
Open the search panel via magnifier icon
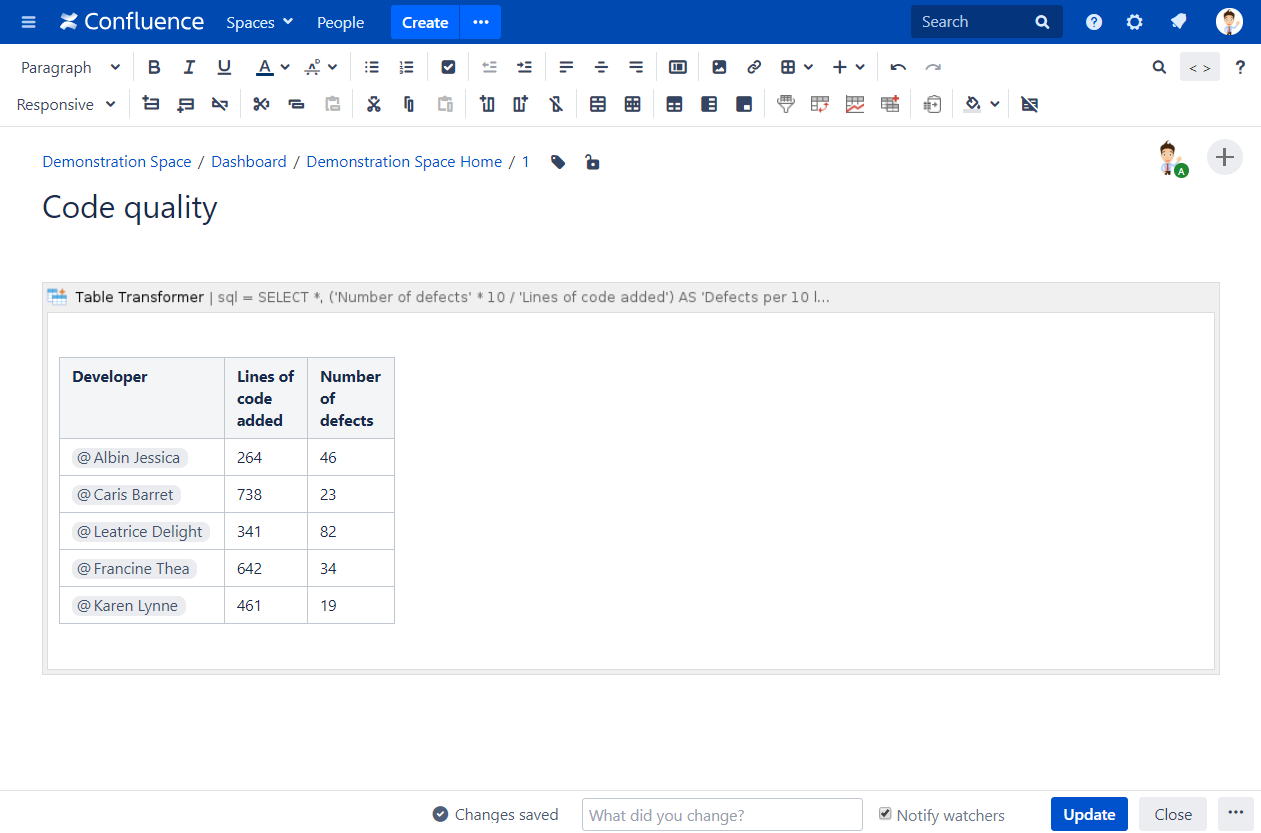pos(1159,66)
